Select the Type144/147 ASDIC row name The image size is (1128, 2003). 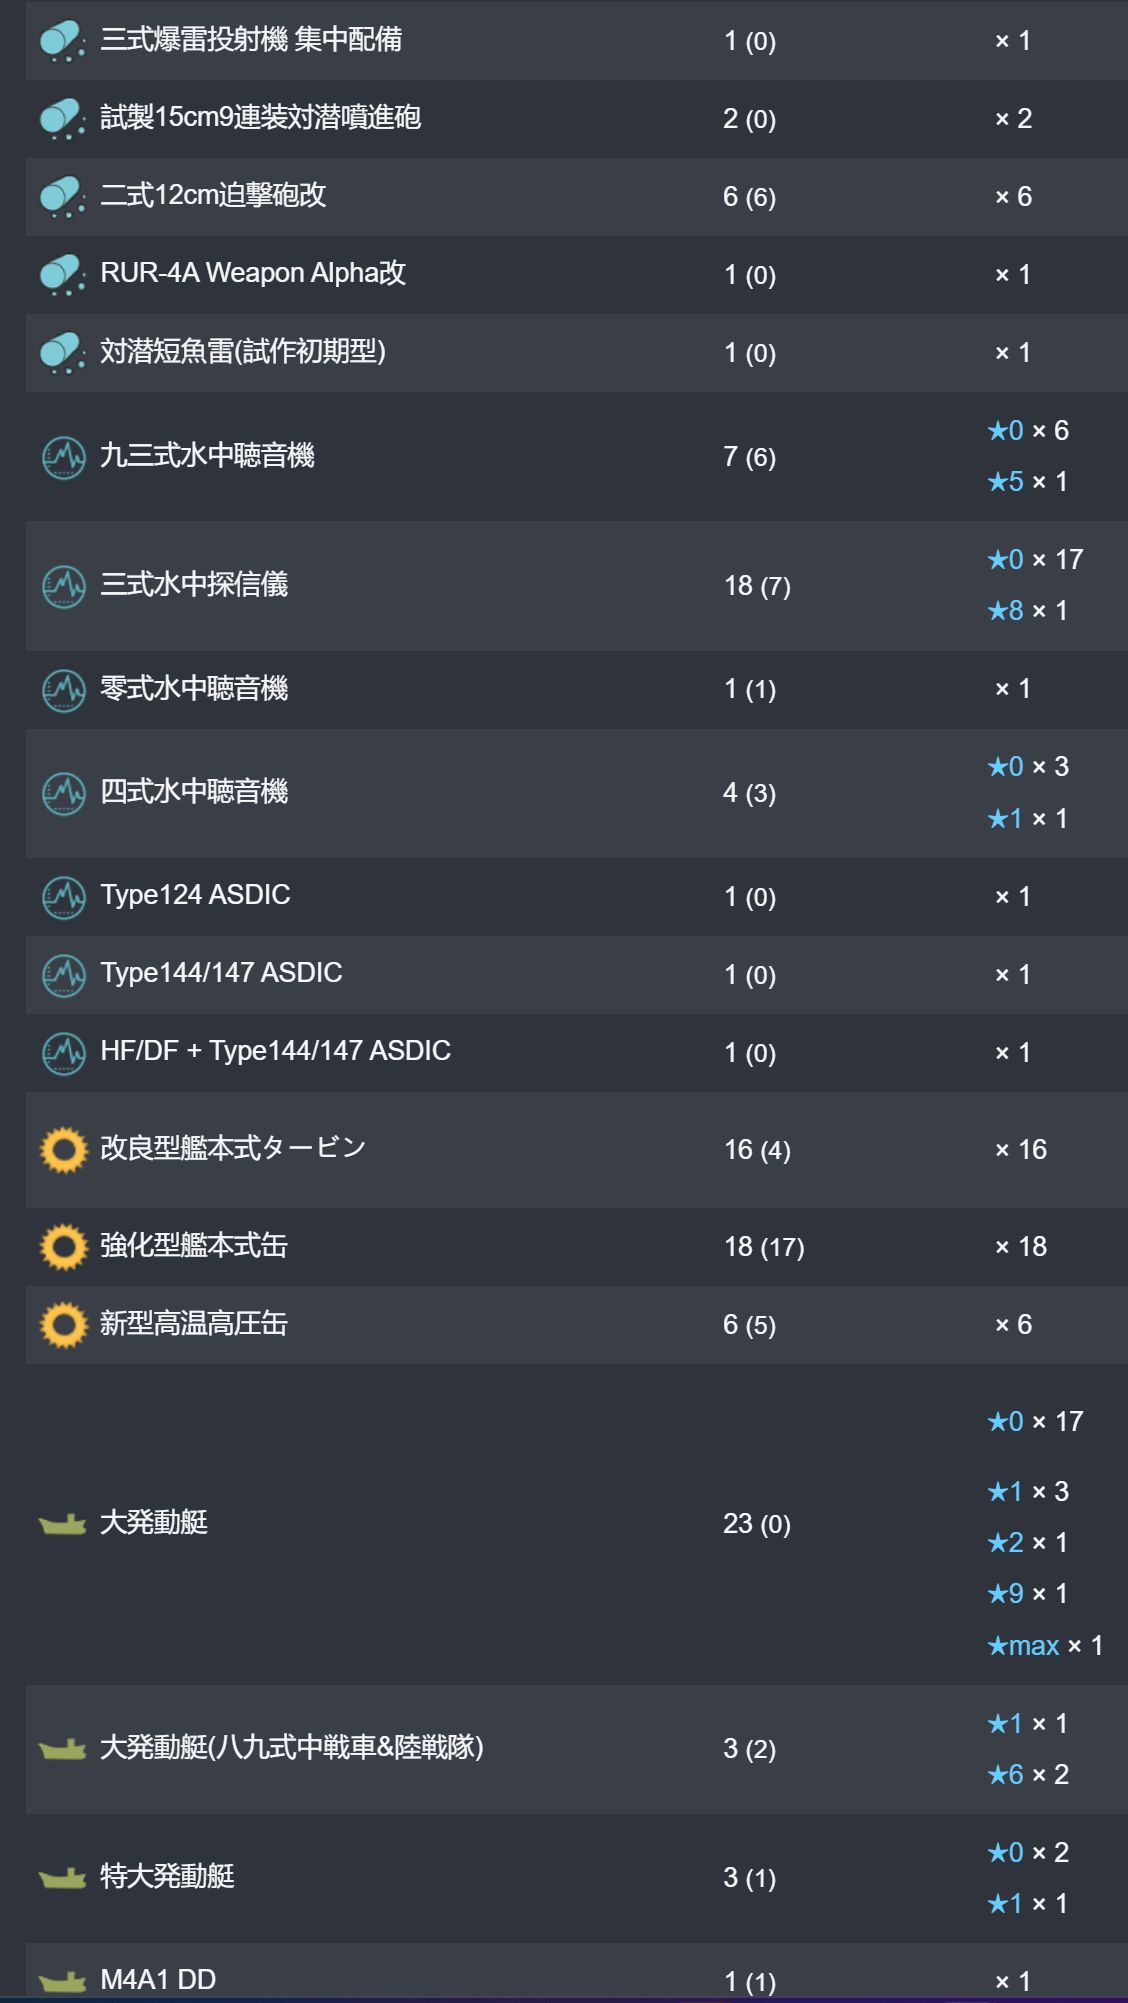[x=221, y=972]
